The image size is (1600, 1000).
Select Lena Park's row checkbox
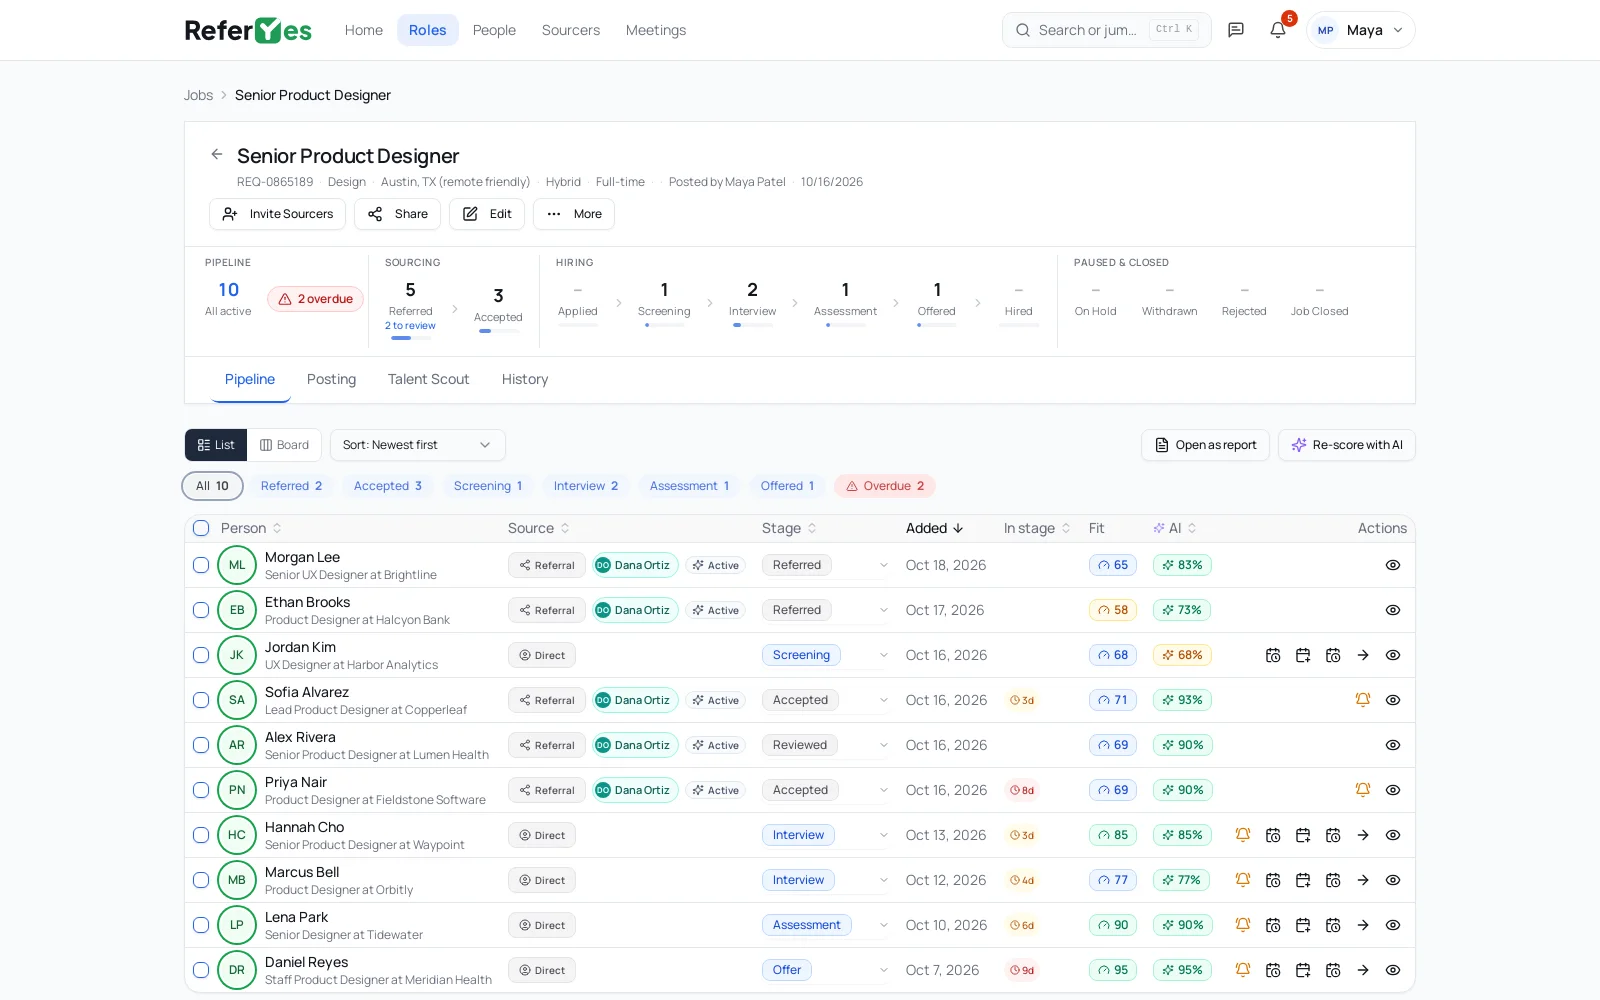point(201,925)
